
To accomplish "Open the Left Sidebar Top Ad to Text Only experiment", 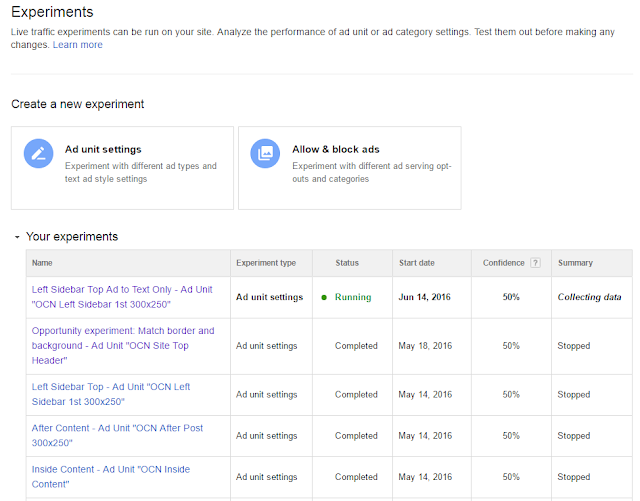I will tap(122, 290).
